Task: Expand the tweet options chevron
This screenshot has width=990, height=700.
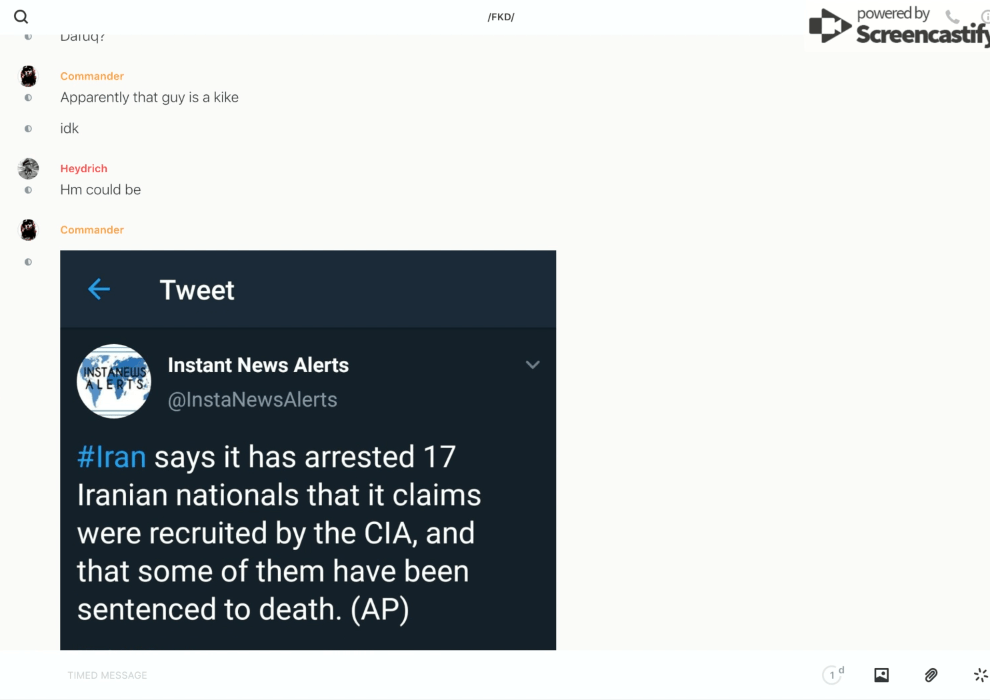Action: coord(532,365)
